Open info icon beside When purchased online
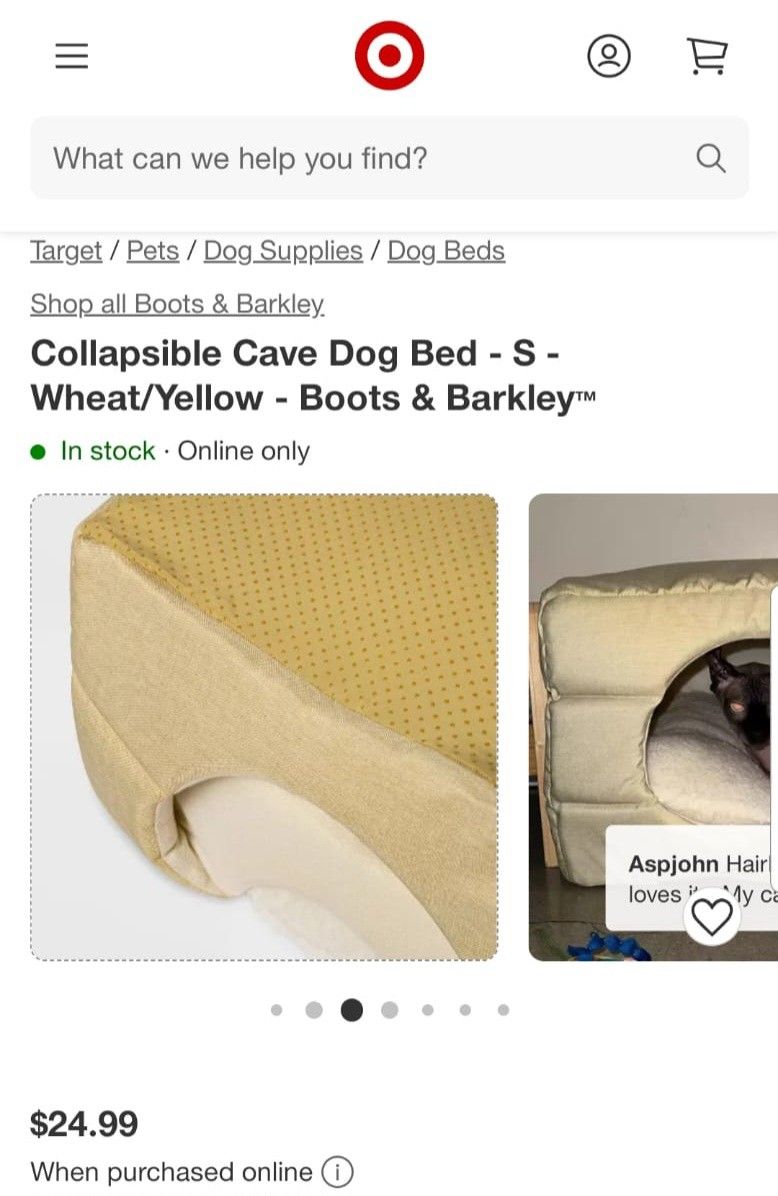 336,1172
